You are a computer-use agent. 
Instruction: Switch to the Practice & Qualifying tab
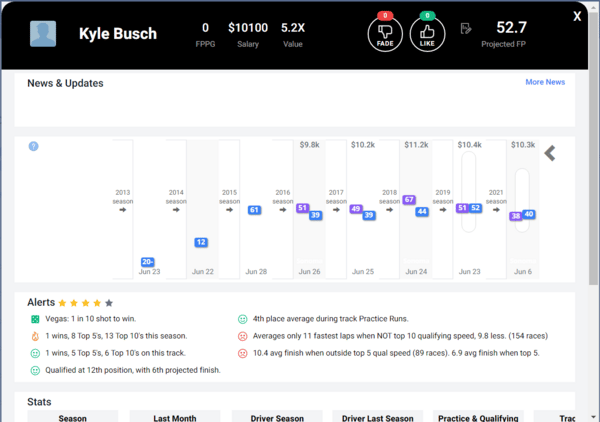[x=478, y=417]
